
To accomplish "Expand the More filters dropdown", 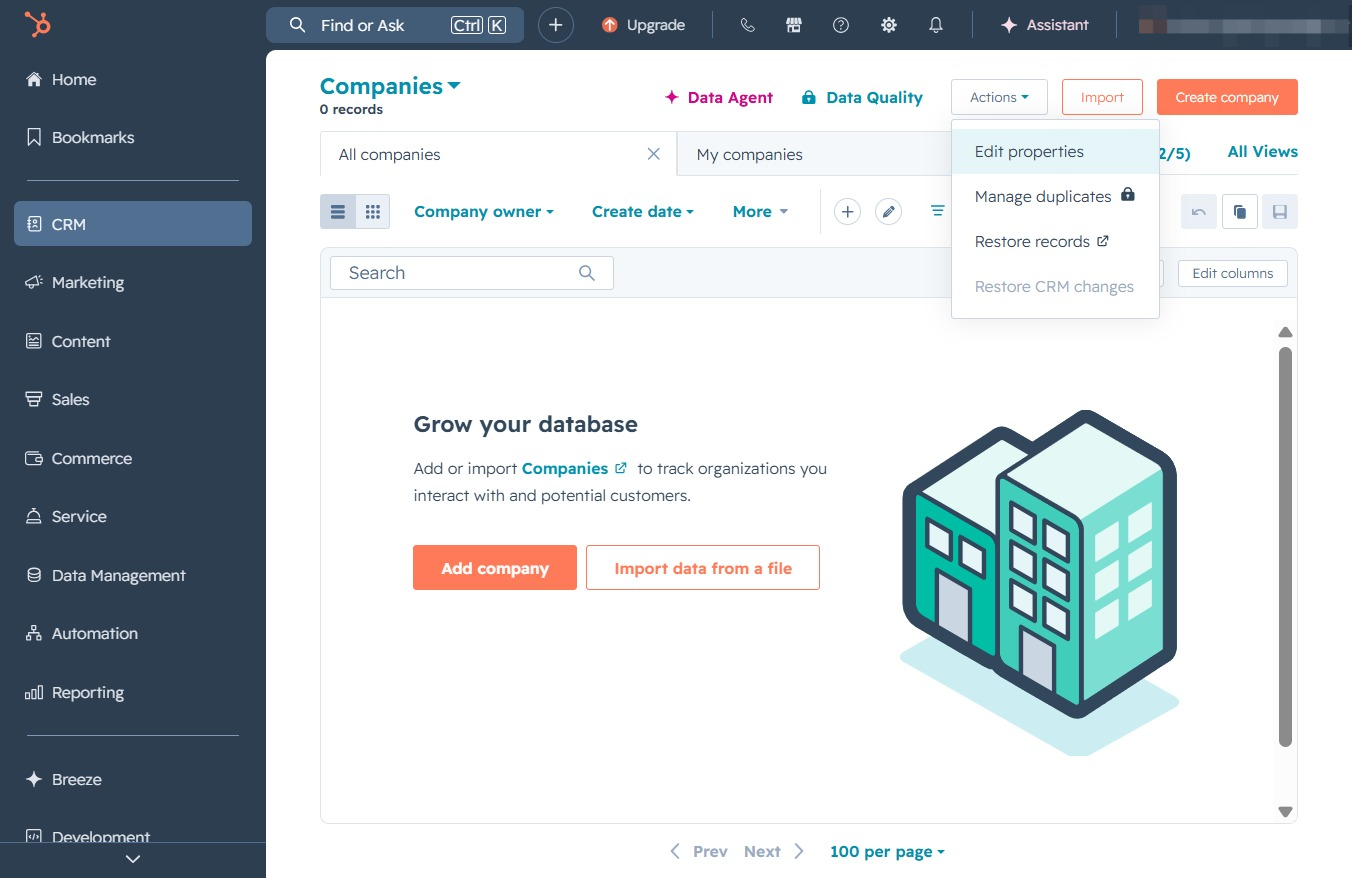I will (760, 212).
